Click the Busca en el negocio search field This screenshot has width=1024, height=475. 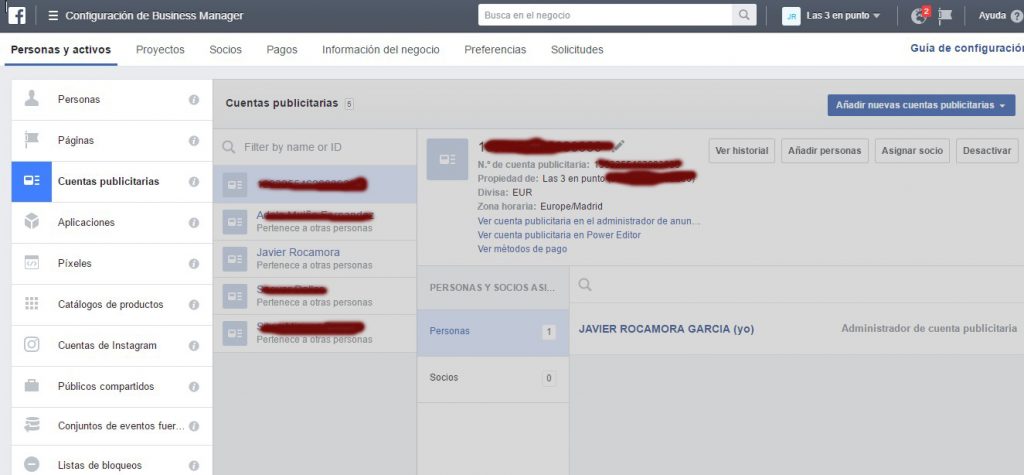pos(605,15)
